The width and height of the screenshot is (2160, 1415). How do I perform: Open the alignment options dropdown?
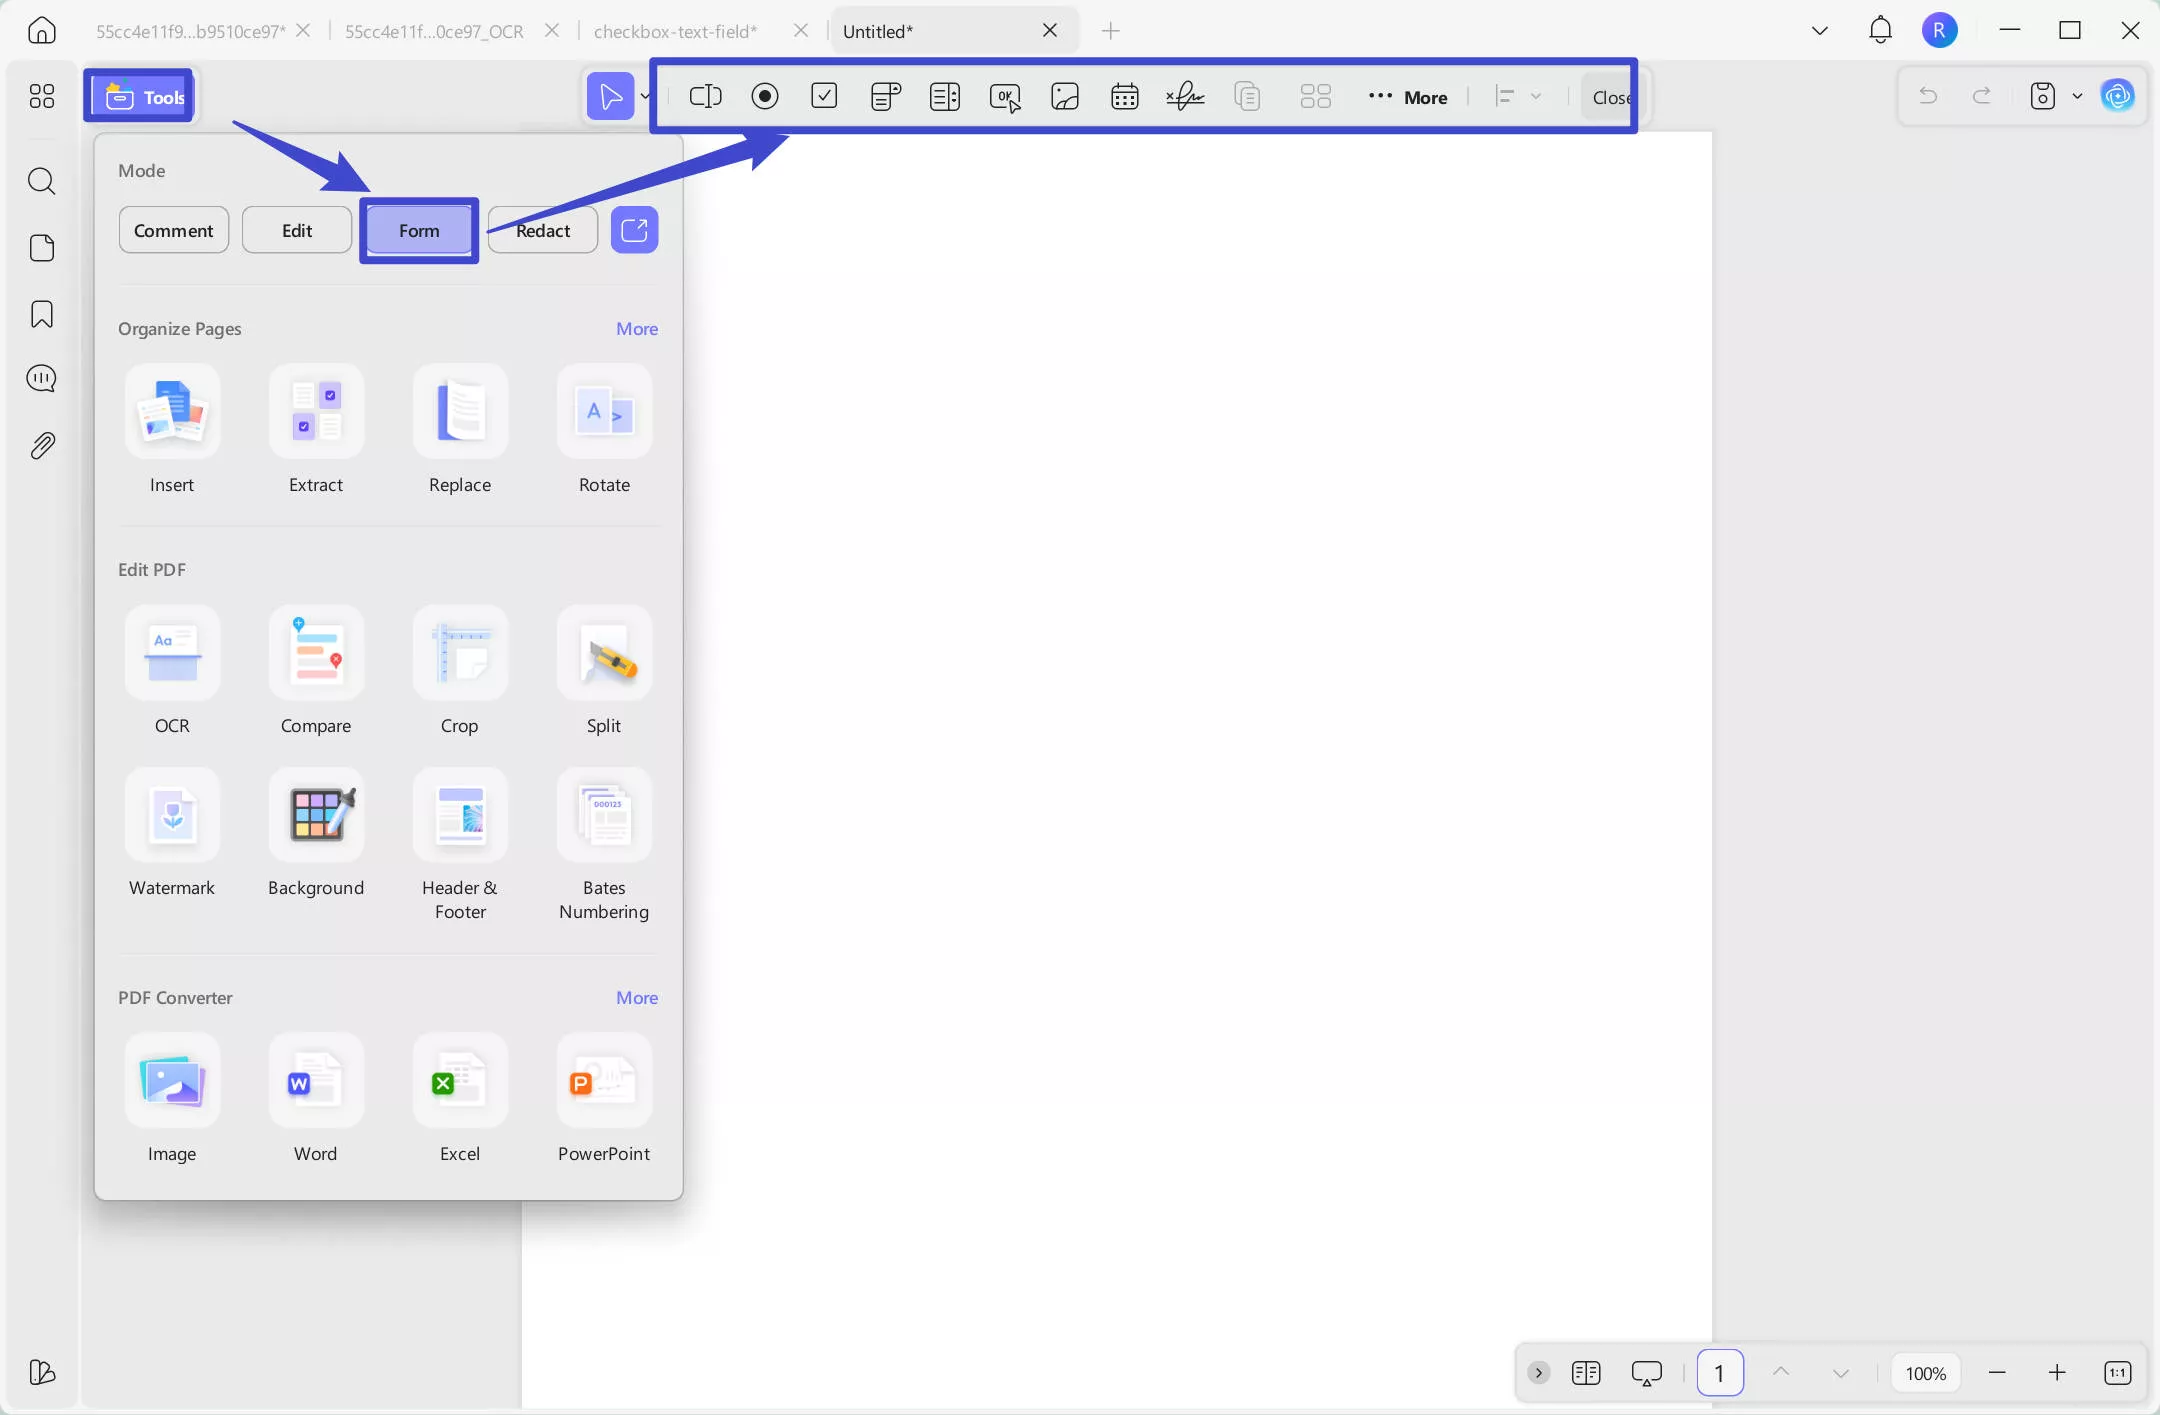pos(1537,96)
